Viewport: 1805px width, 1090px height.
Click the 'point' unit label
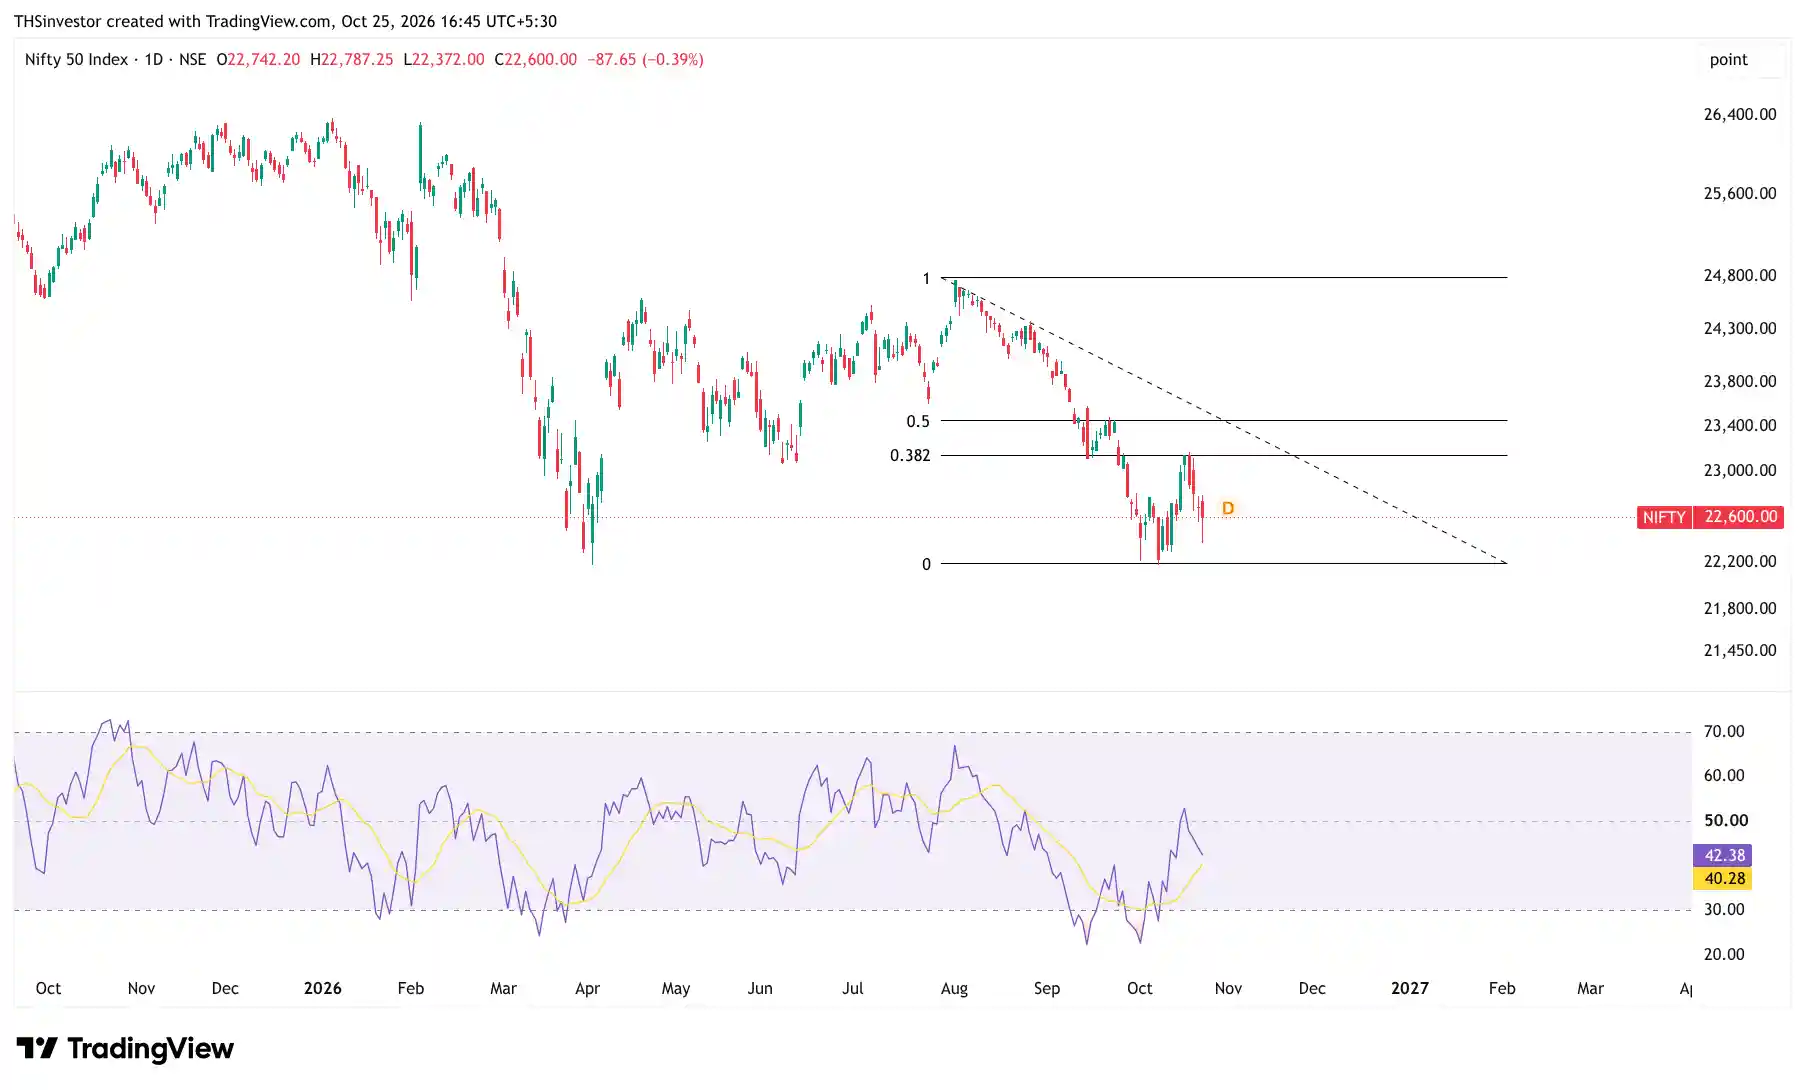click(1728, 59)
